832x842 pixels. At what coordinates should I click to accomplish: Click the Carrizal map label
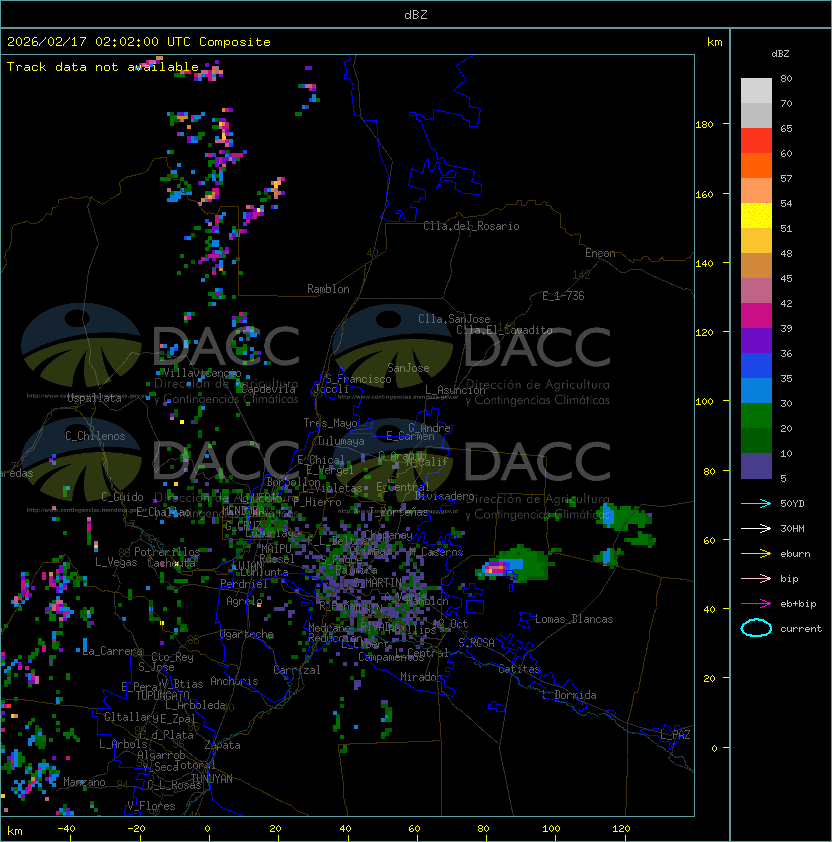[296, 670]
